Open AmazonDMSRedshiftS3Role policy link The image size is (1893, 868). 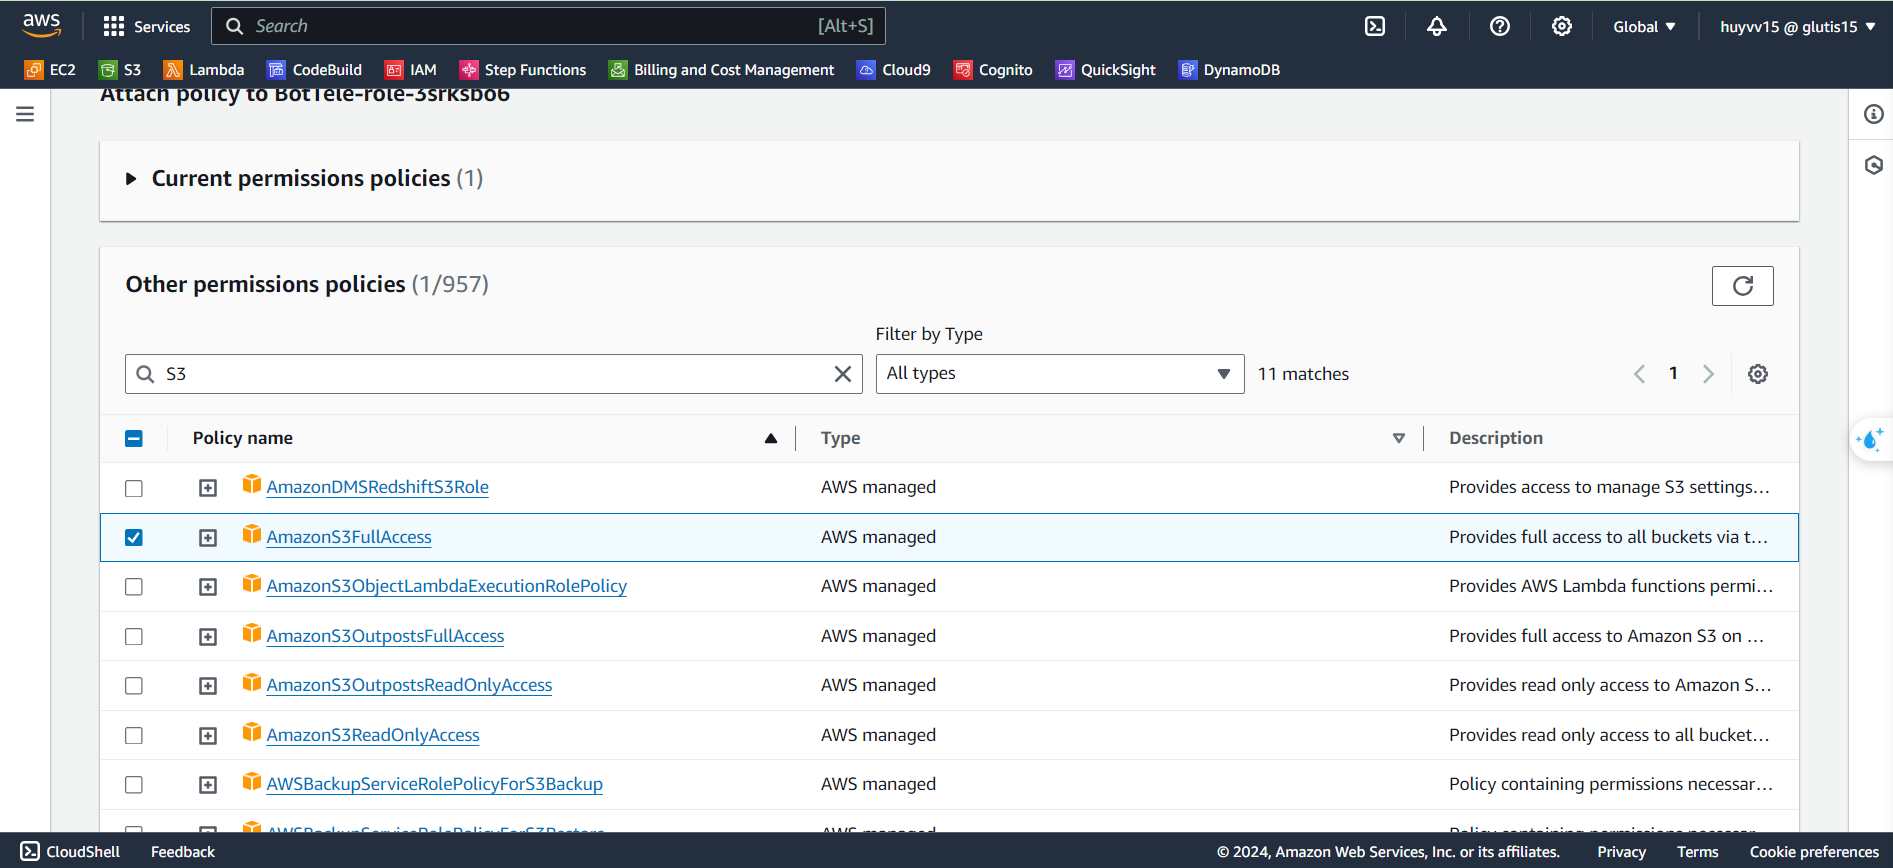pos(377,487)
